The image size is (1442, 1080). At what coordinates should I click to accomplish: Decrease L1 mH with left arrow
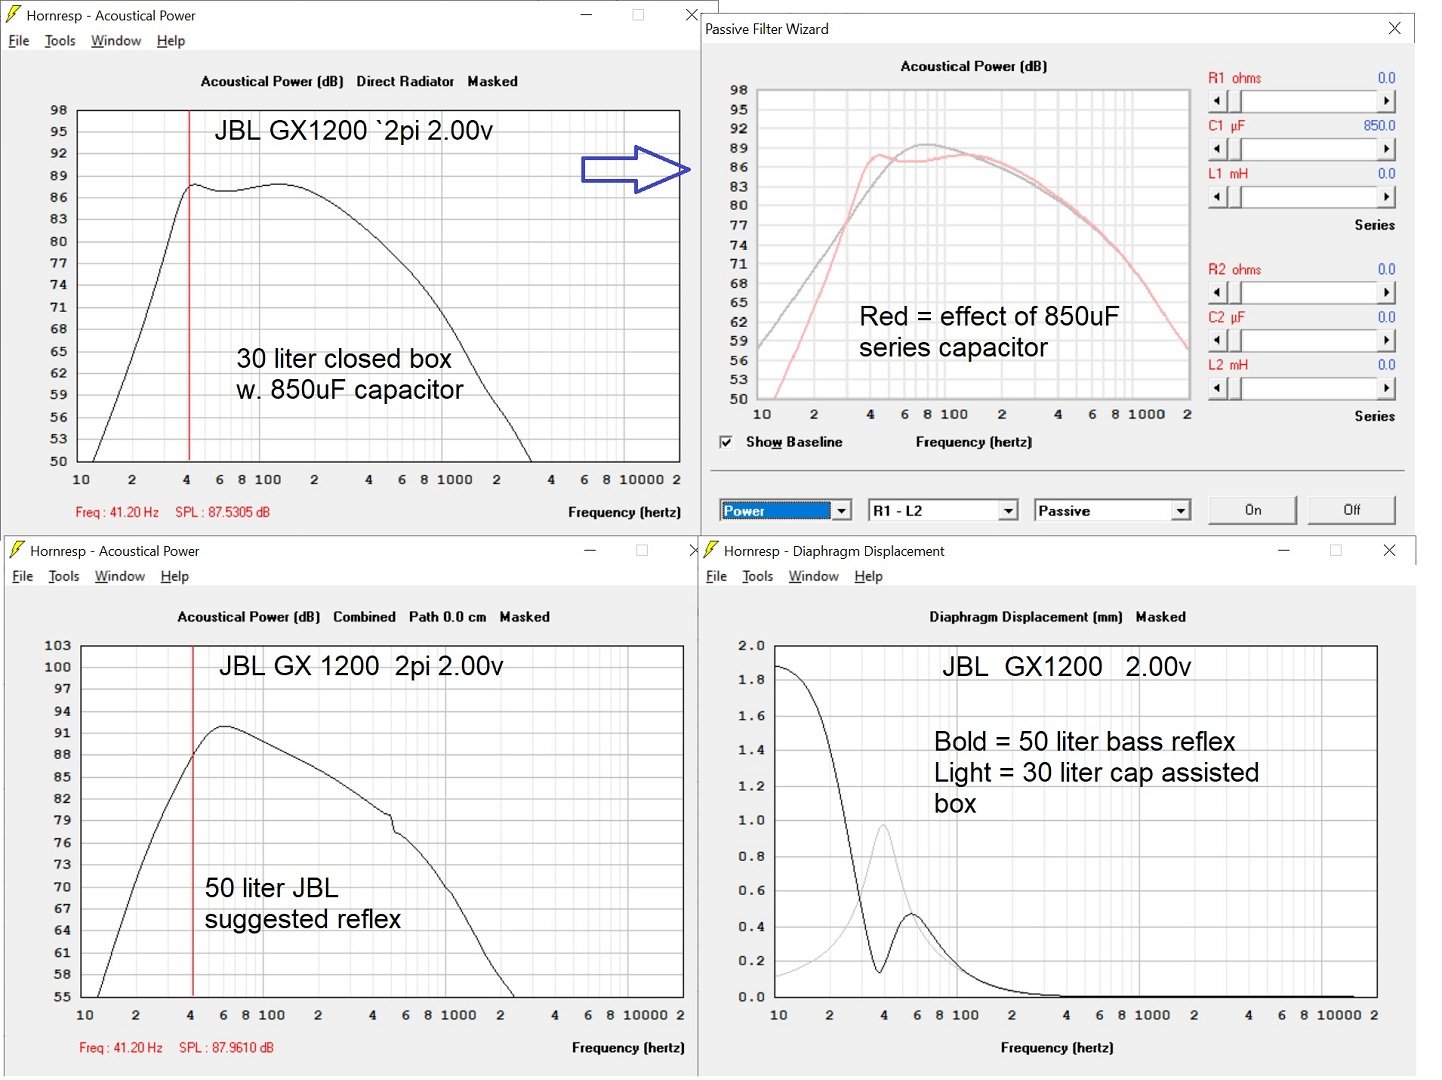coord(1217,197)
